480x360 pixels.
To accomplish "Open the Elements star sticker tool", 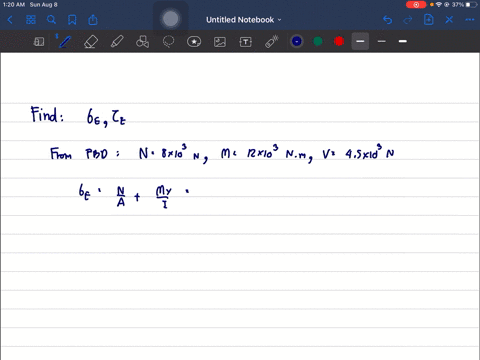I will (194, 42).
